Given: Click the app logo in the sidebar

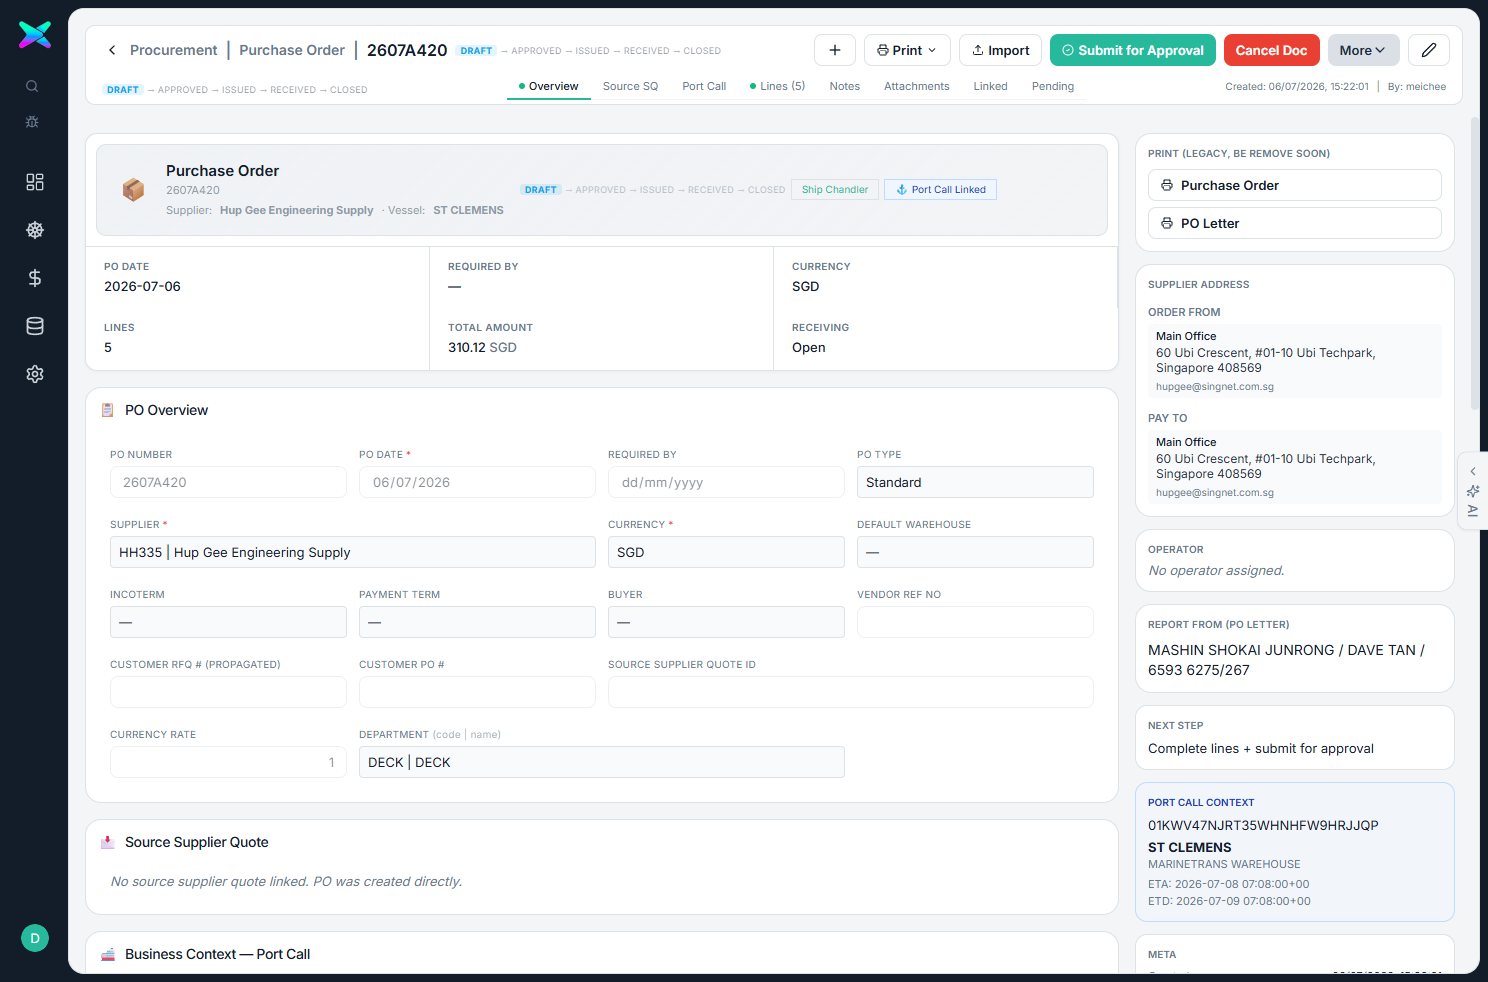Looking at the screenshot, I should click(35, 35).
